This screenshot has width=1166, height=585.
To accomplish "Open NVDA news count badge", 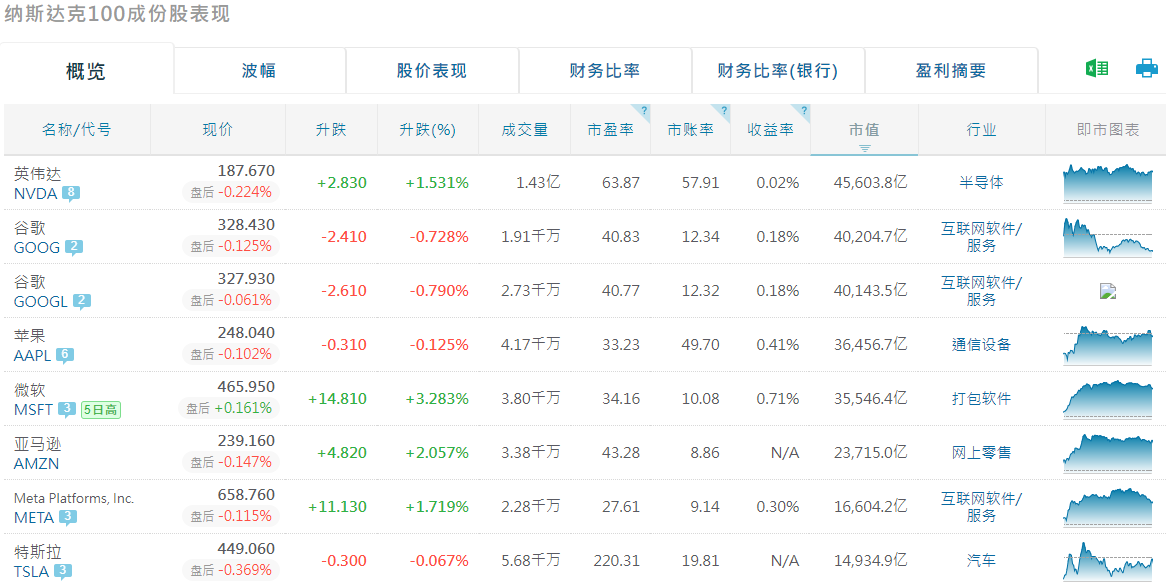I will point(71,193).
